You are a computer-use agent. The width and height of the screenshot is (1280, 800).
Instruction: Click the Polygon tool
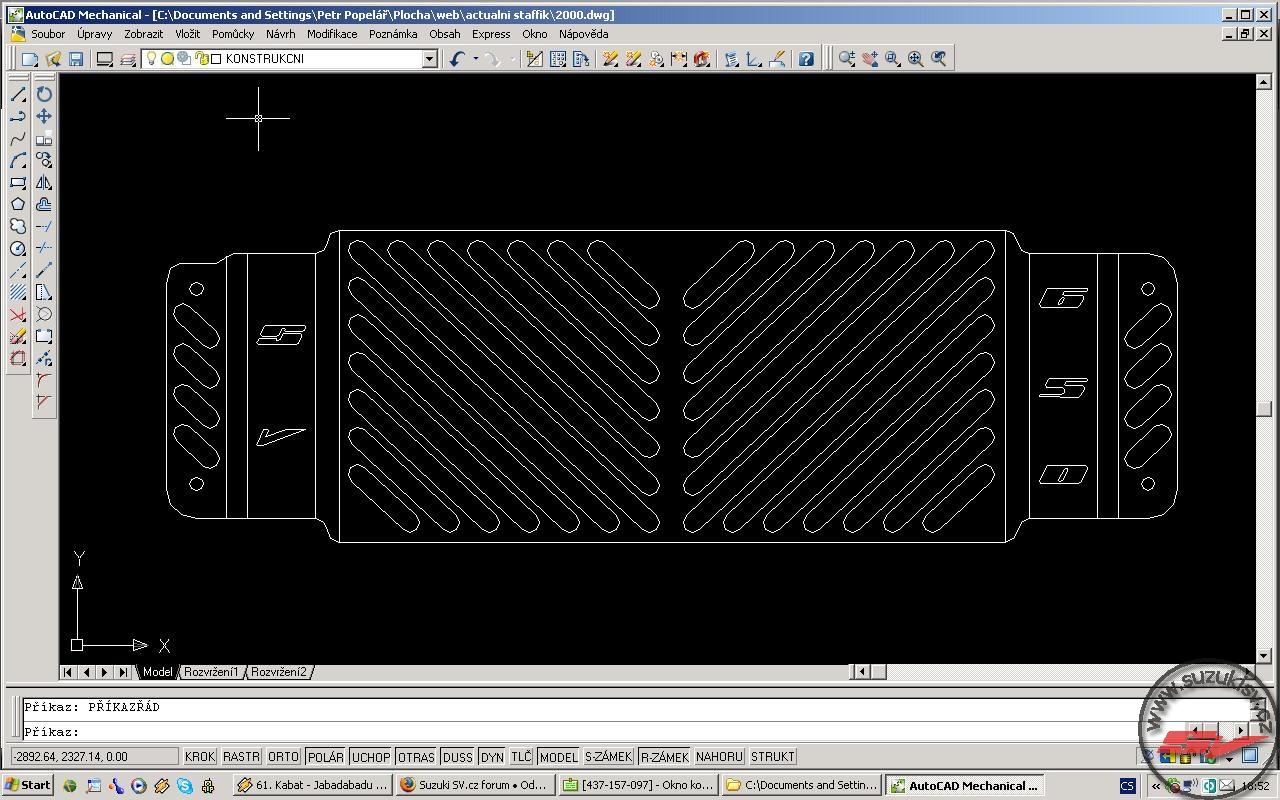(x=18, y=204)
